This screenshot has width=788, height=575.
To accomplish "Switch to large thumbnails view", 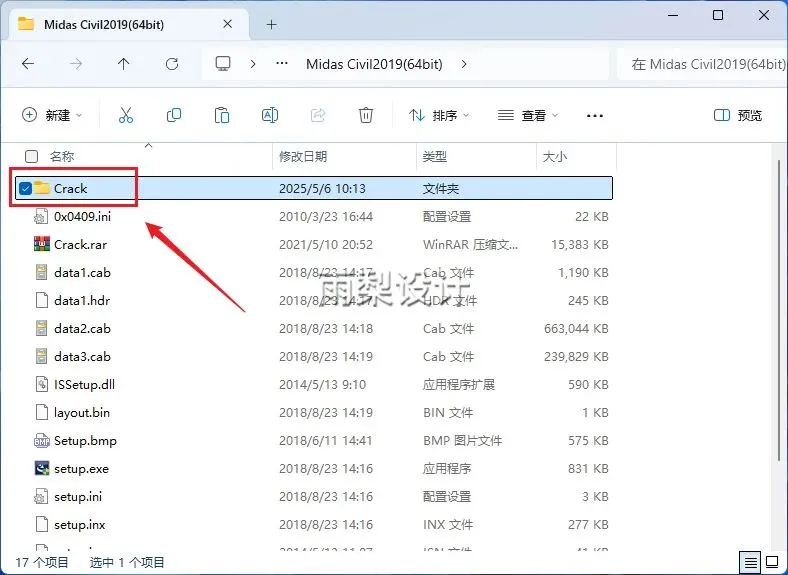I will pyautogui.click(x=772, y=561).
